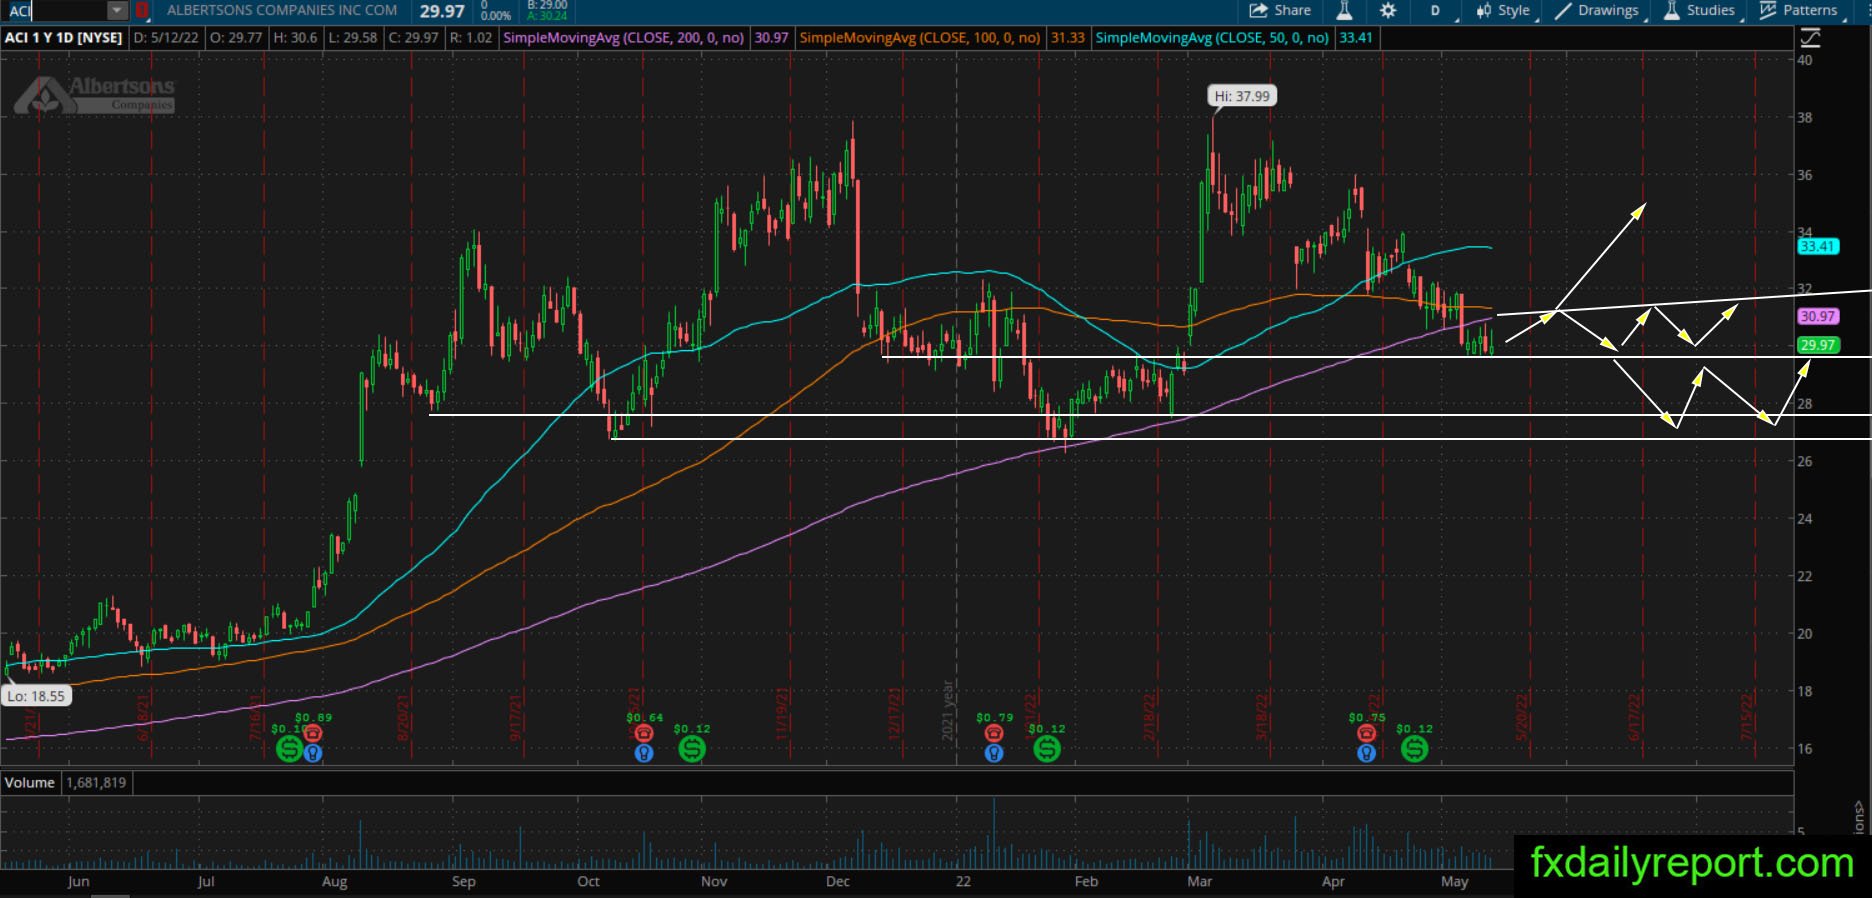
Task: Click the cyan 33.41 price-axis bubble
Action: click(x=1818, y=246)
